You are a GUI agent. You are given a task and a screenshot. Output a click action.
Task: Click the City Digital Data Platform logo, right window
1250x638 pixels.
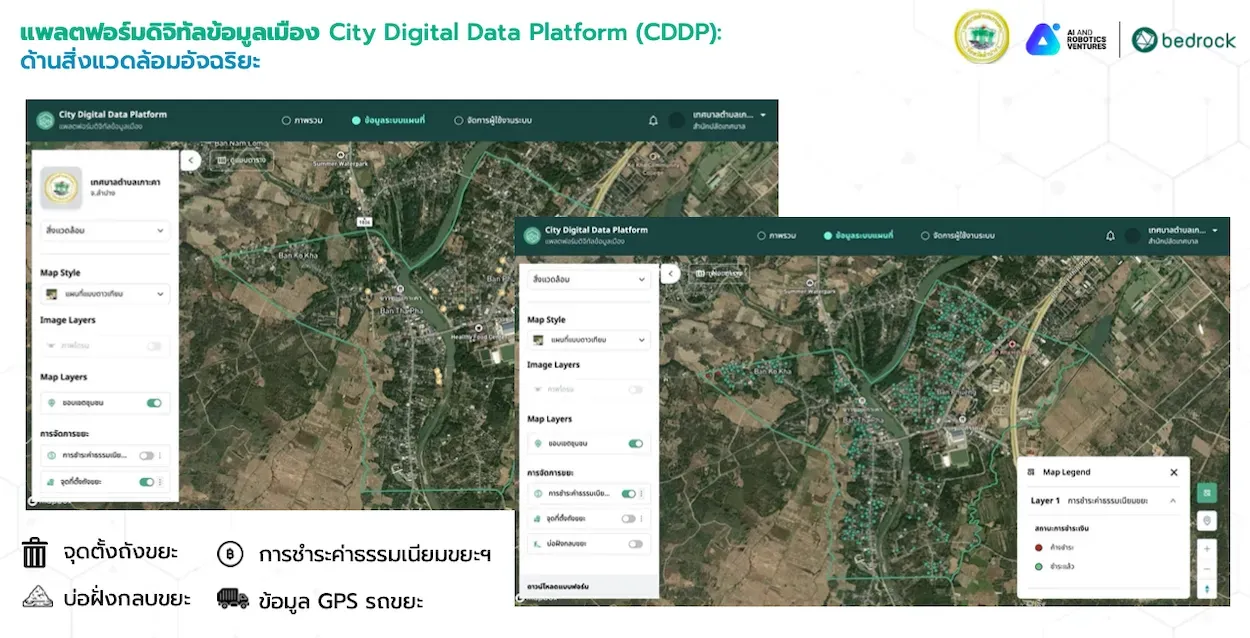531,235
